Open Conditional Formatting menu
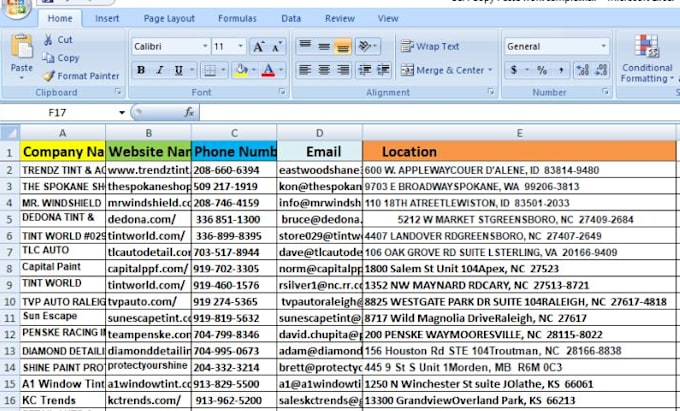Viewport: 680px width, 411px height. [647, 59]
